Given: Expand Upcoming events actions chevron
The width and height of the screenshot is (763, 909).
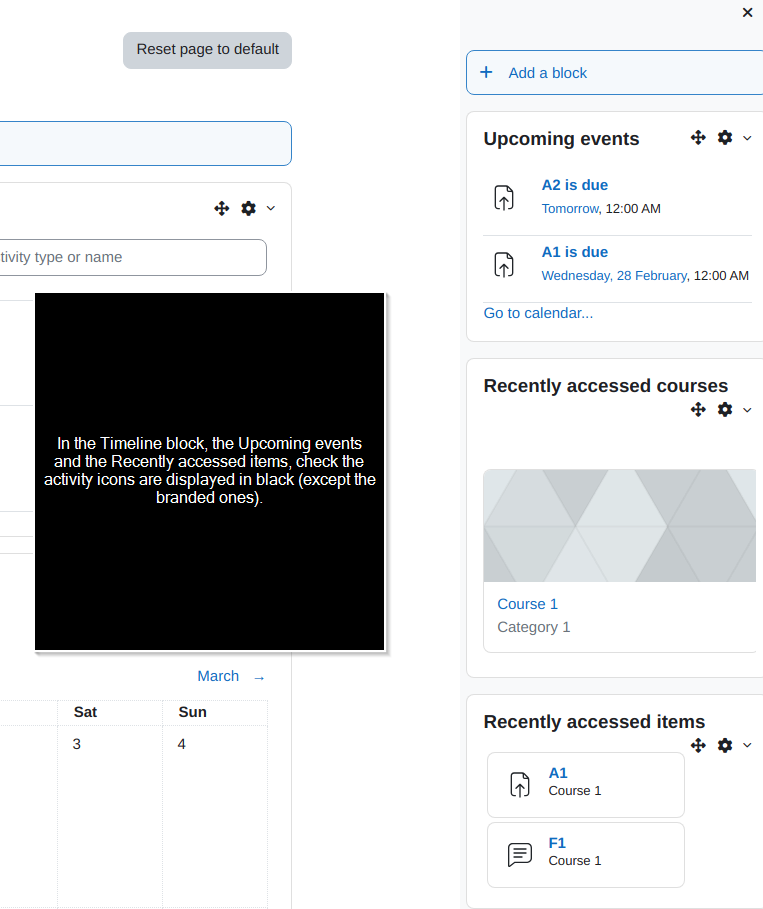Looking at the screenshot, I should pyautogui.click(x=747, y=138).
